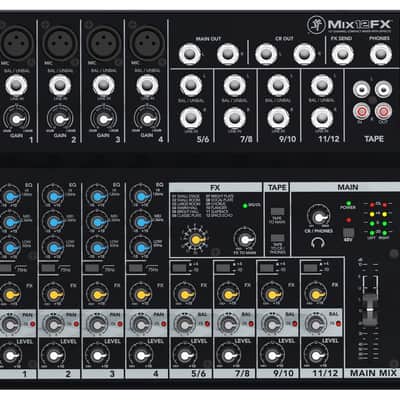Click the FX Send jack

[343, 54]
